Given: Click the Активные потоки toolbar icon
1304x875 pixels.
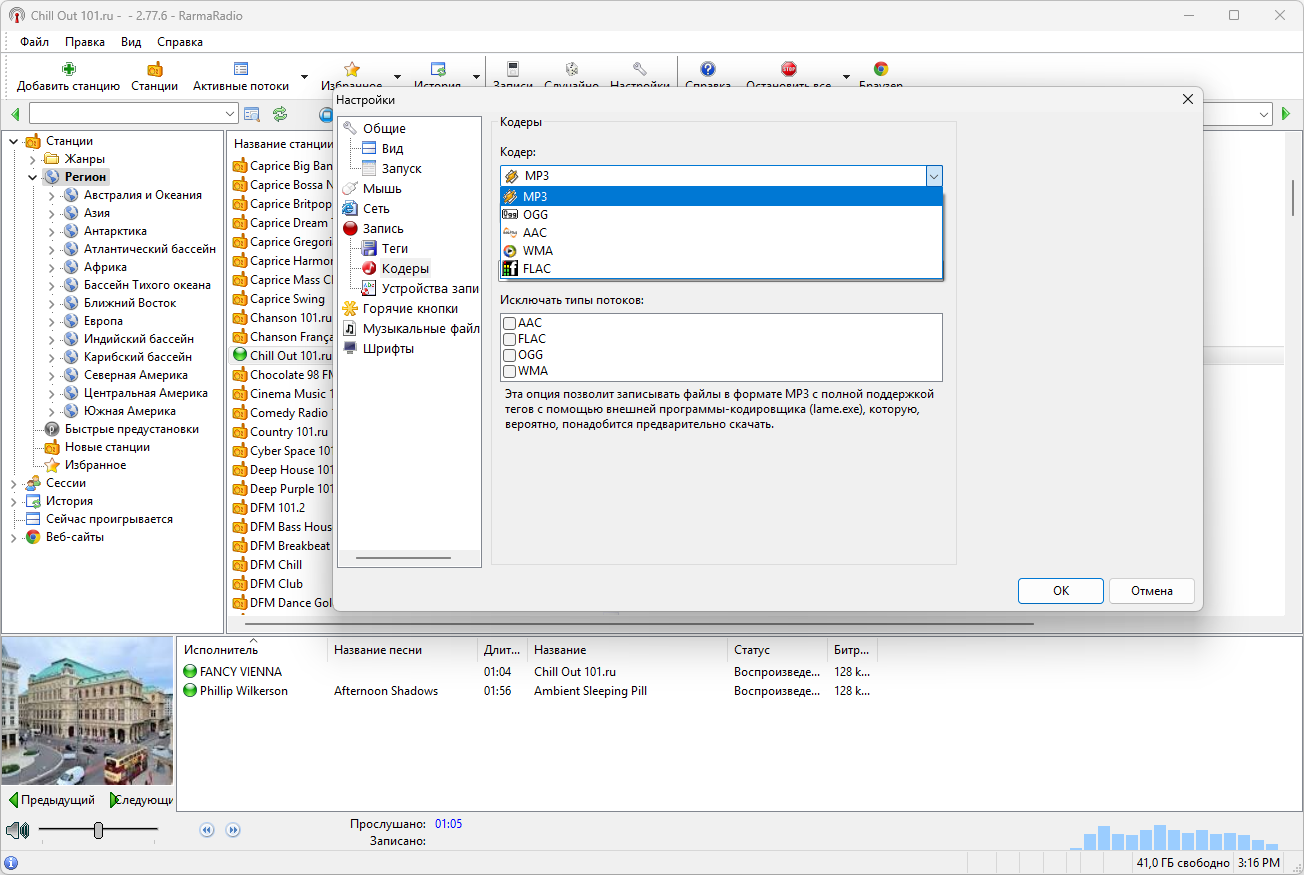Looking at the screenshot, I should point(241,69).
